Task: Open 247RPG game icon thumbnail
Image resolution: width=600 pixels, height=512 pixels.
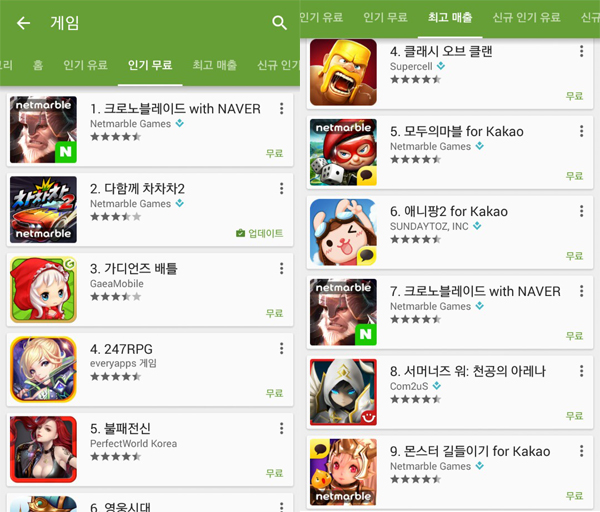Action: tap(43, 369)
